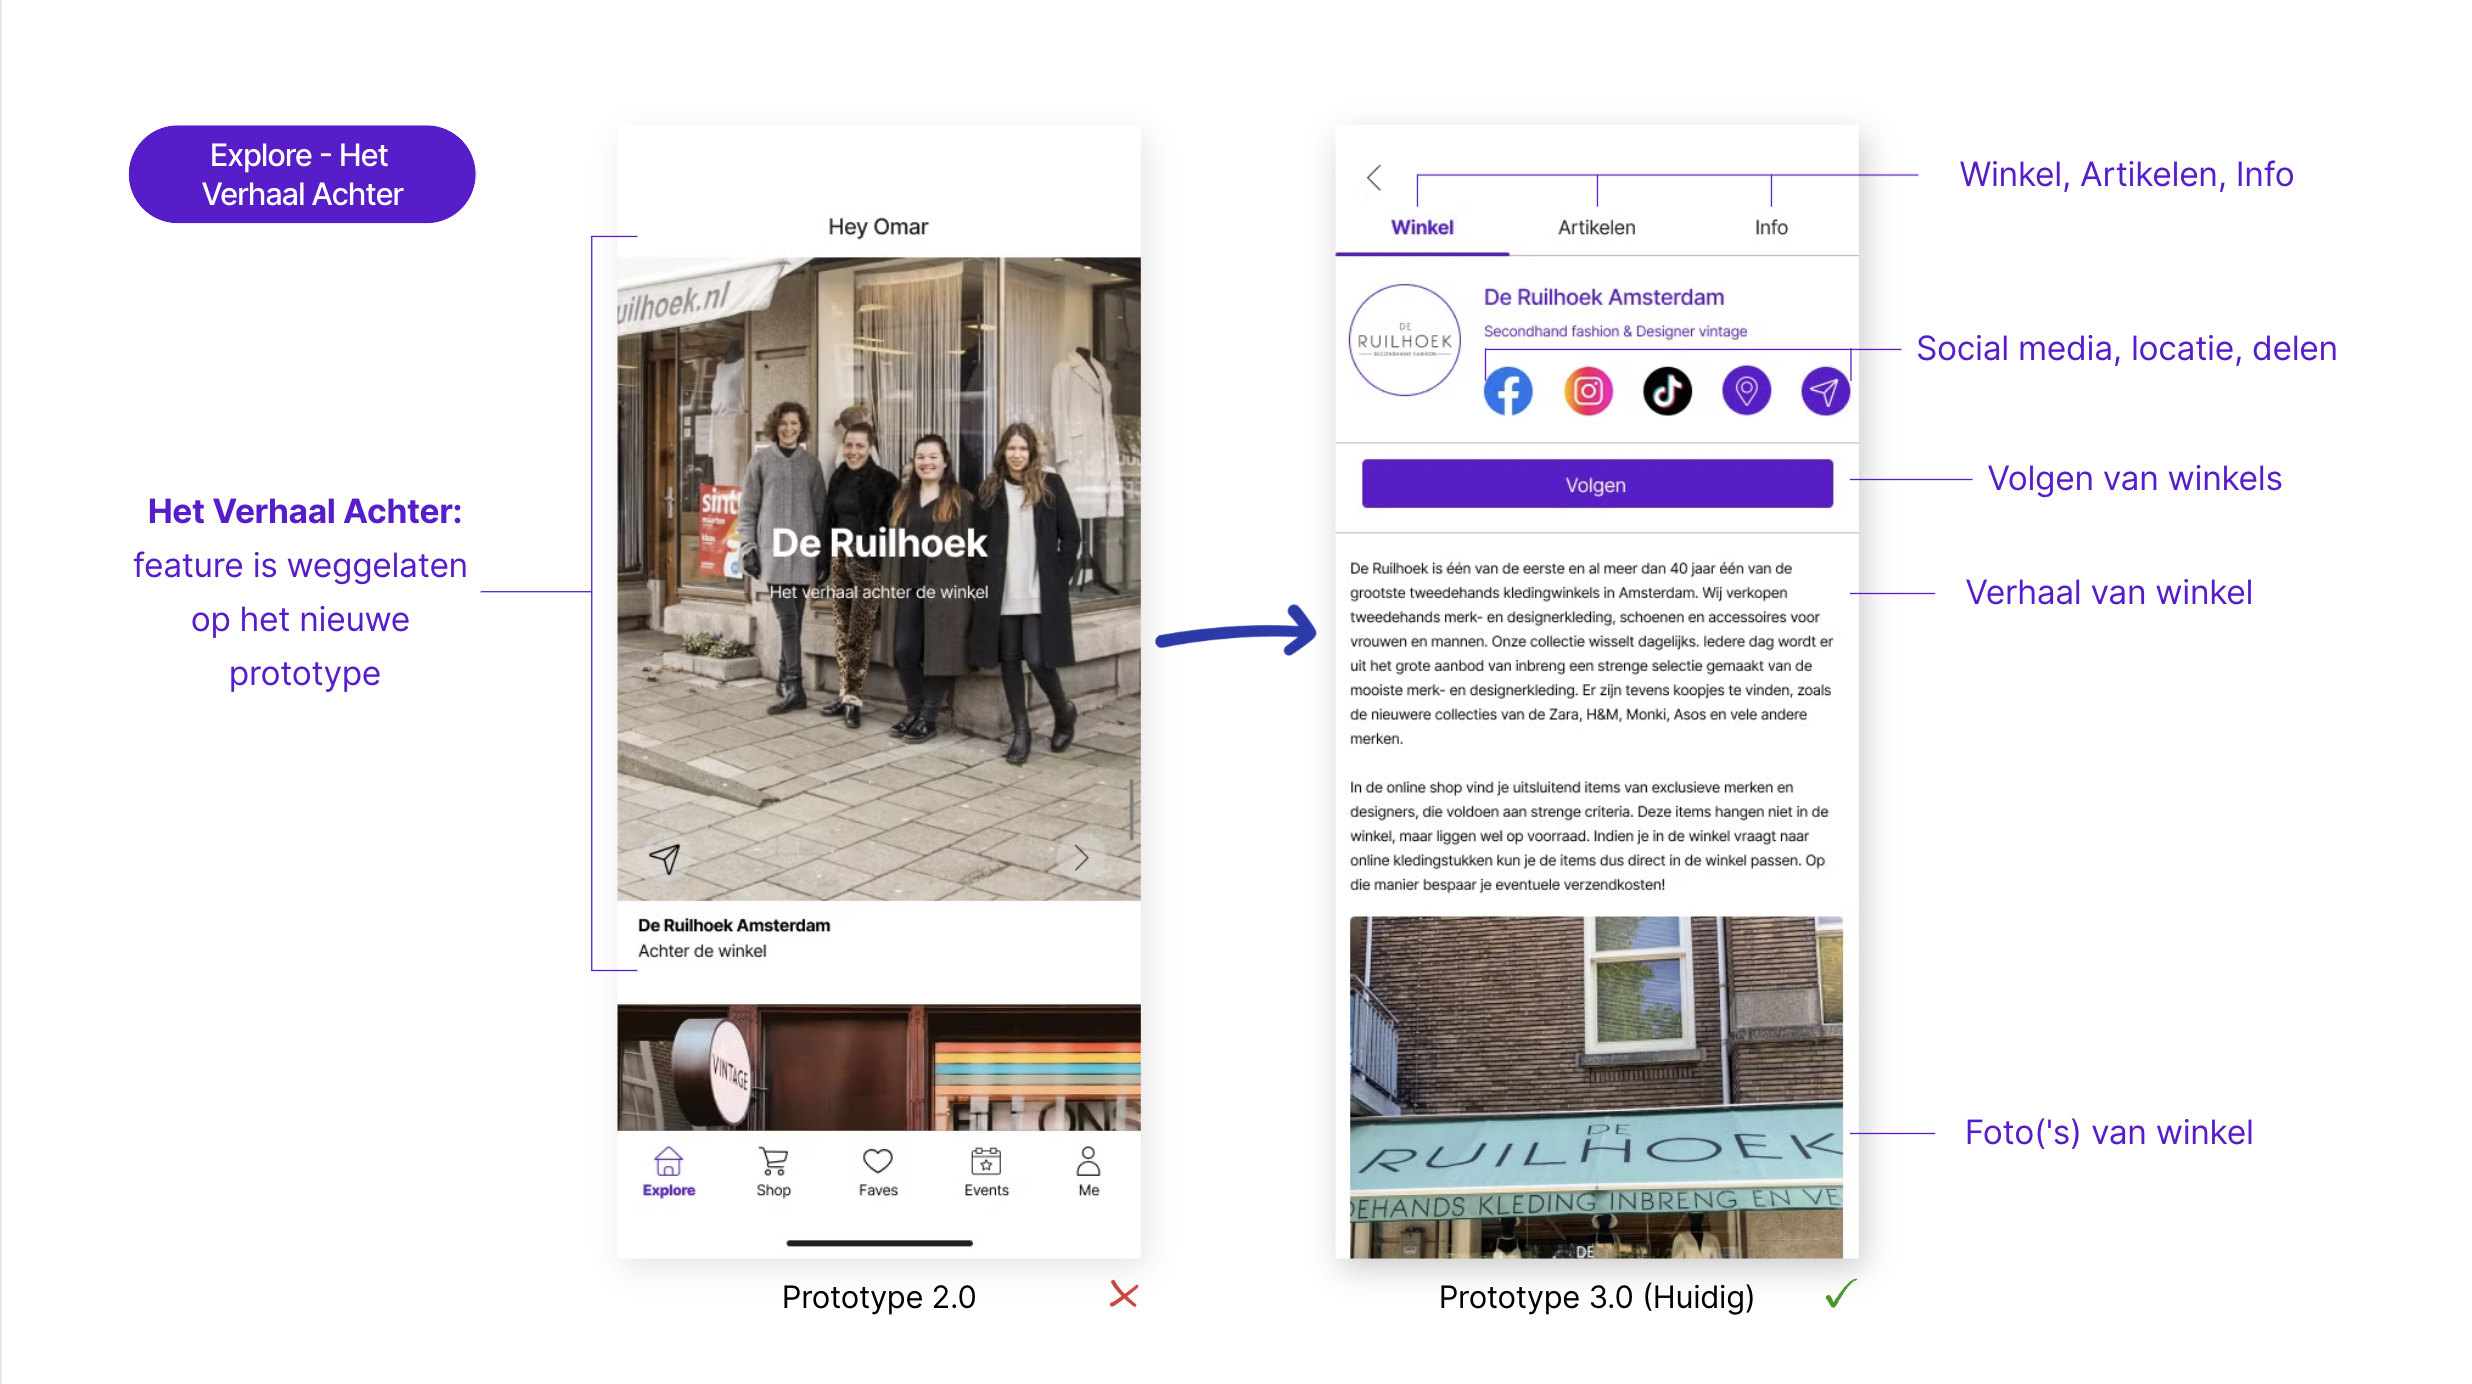2472x1384 pixels.
Task: Switch to the Winkel tab
Action: pos(1422,228)
